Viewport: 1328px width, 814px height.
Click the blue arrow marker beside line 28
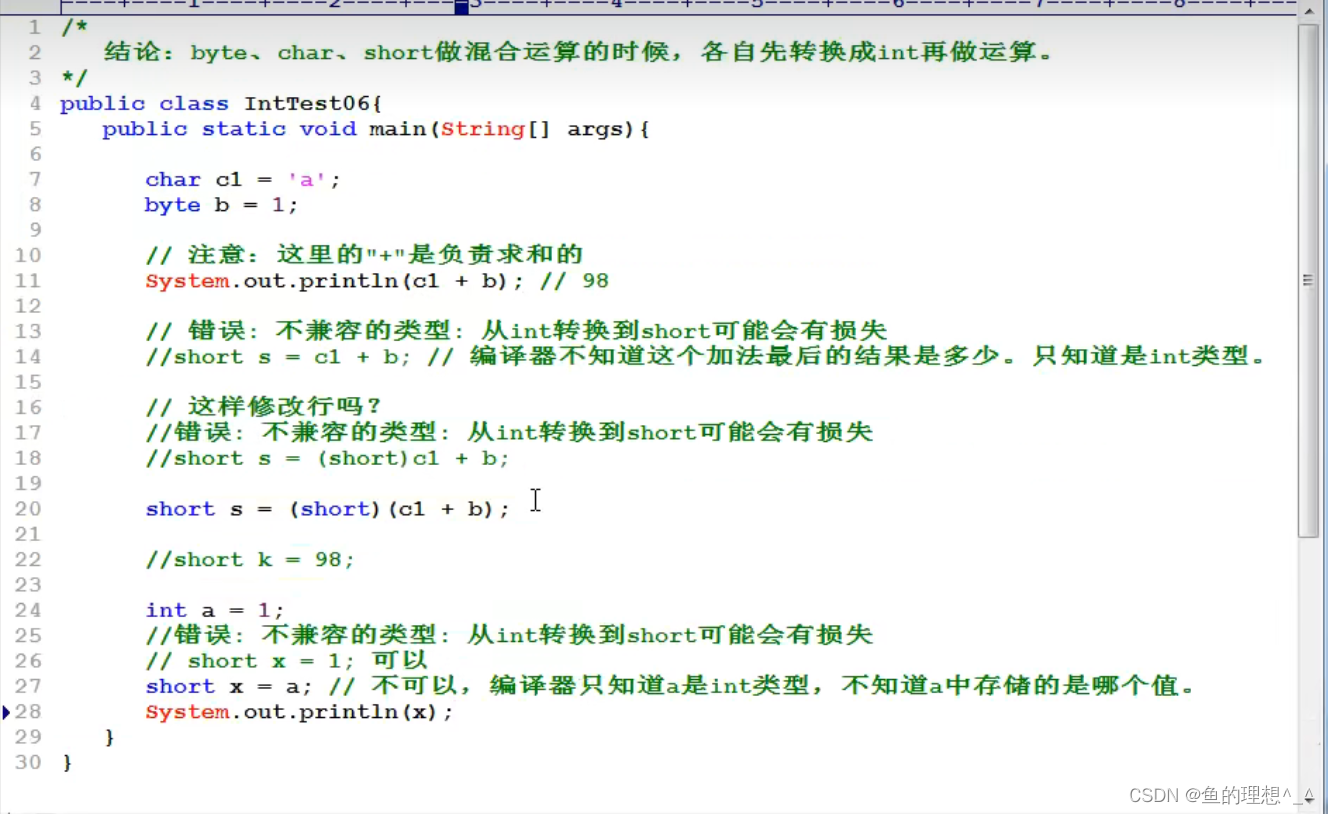[7, 712]
